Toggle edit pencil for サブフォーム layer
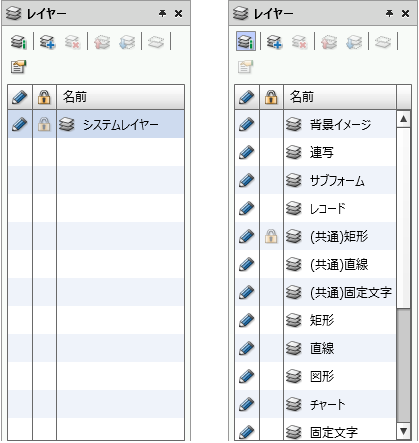 pos(247,180)
